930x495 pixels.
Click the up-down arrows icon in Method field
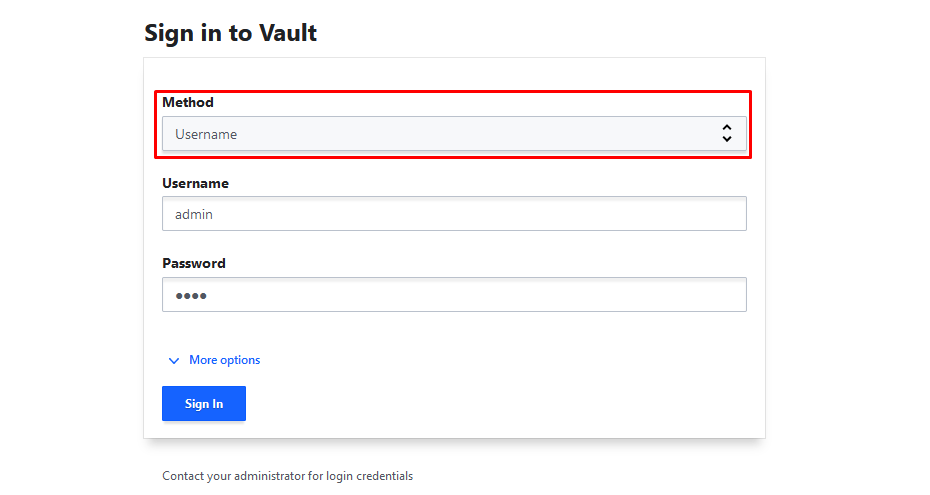click(x=727, y=134)
